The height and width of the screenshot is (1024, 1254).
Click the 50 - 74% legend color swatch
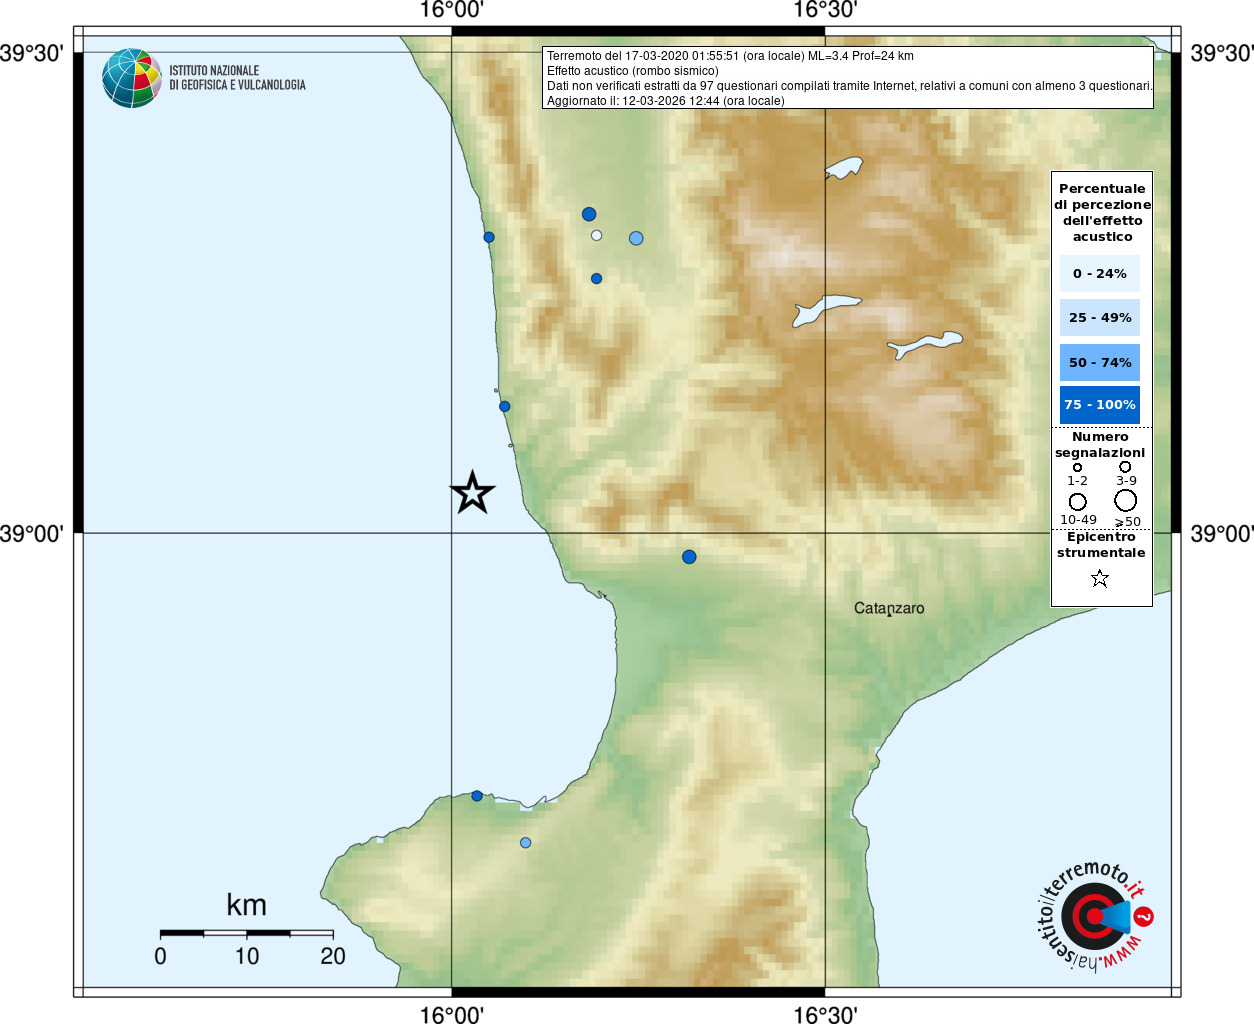1100,362
